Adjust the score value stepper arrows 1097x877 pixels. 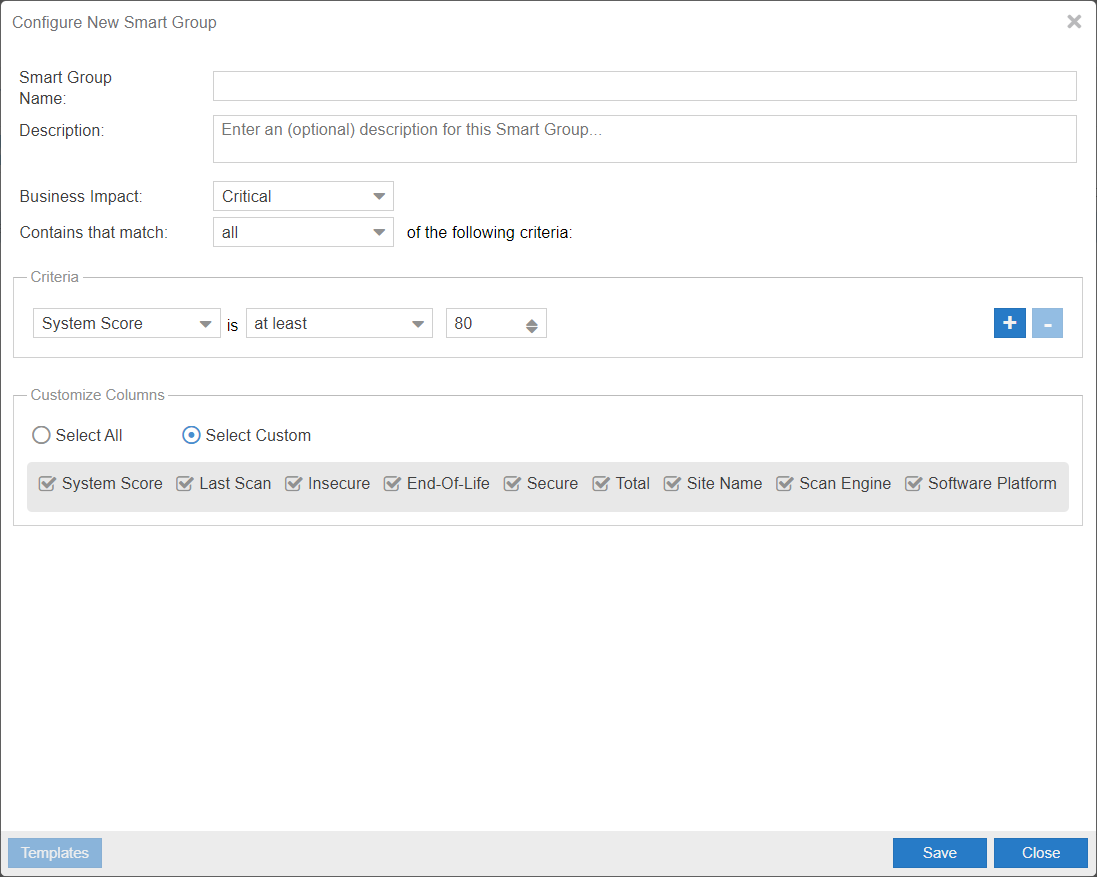pyautogui.click(x=532, y=326)
